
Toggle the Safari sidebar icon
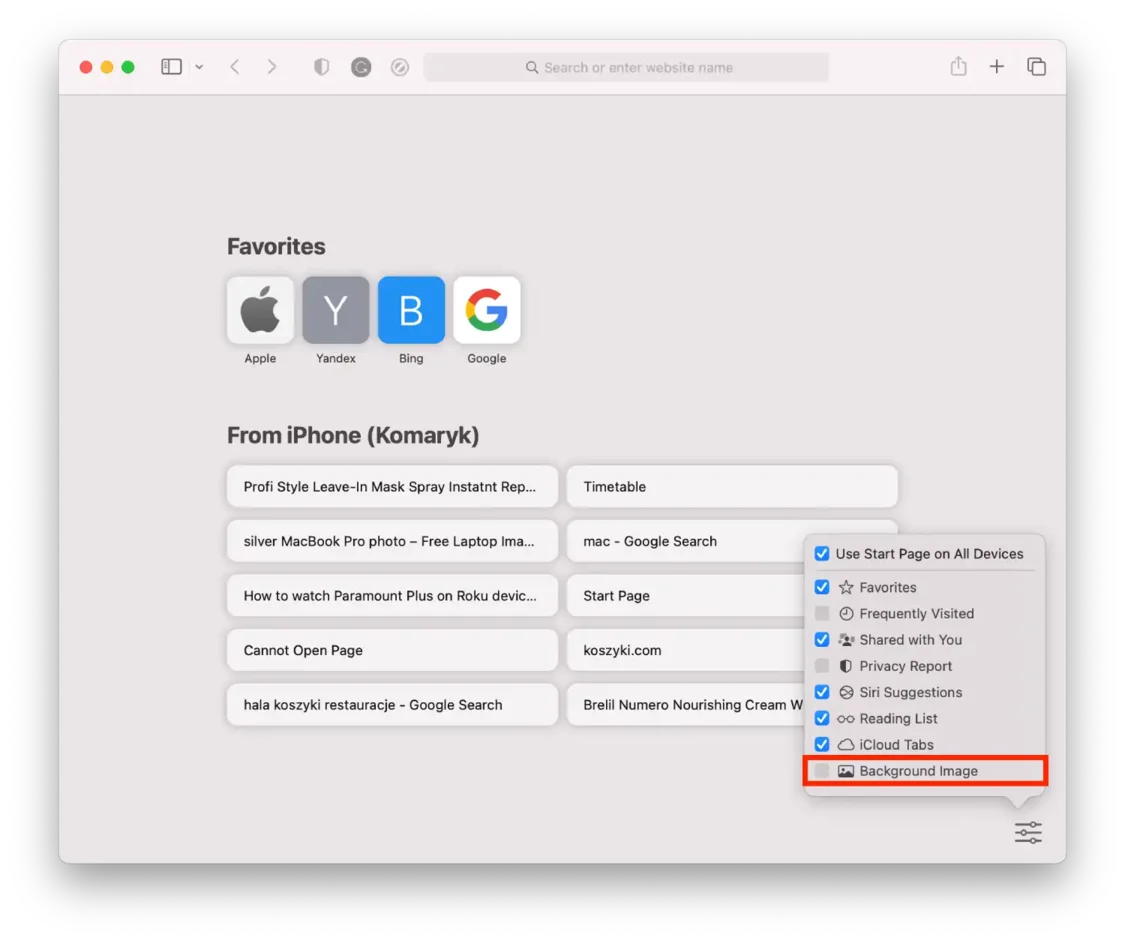coord(171,67)
